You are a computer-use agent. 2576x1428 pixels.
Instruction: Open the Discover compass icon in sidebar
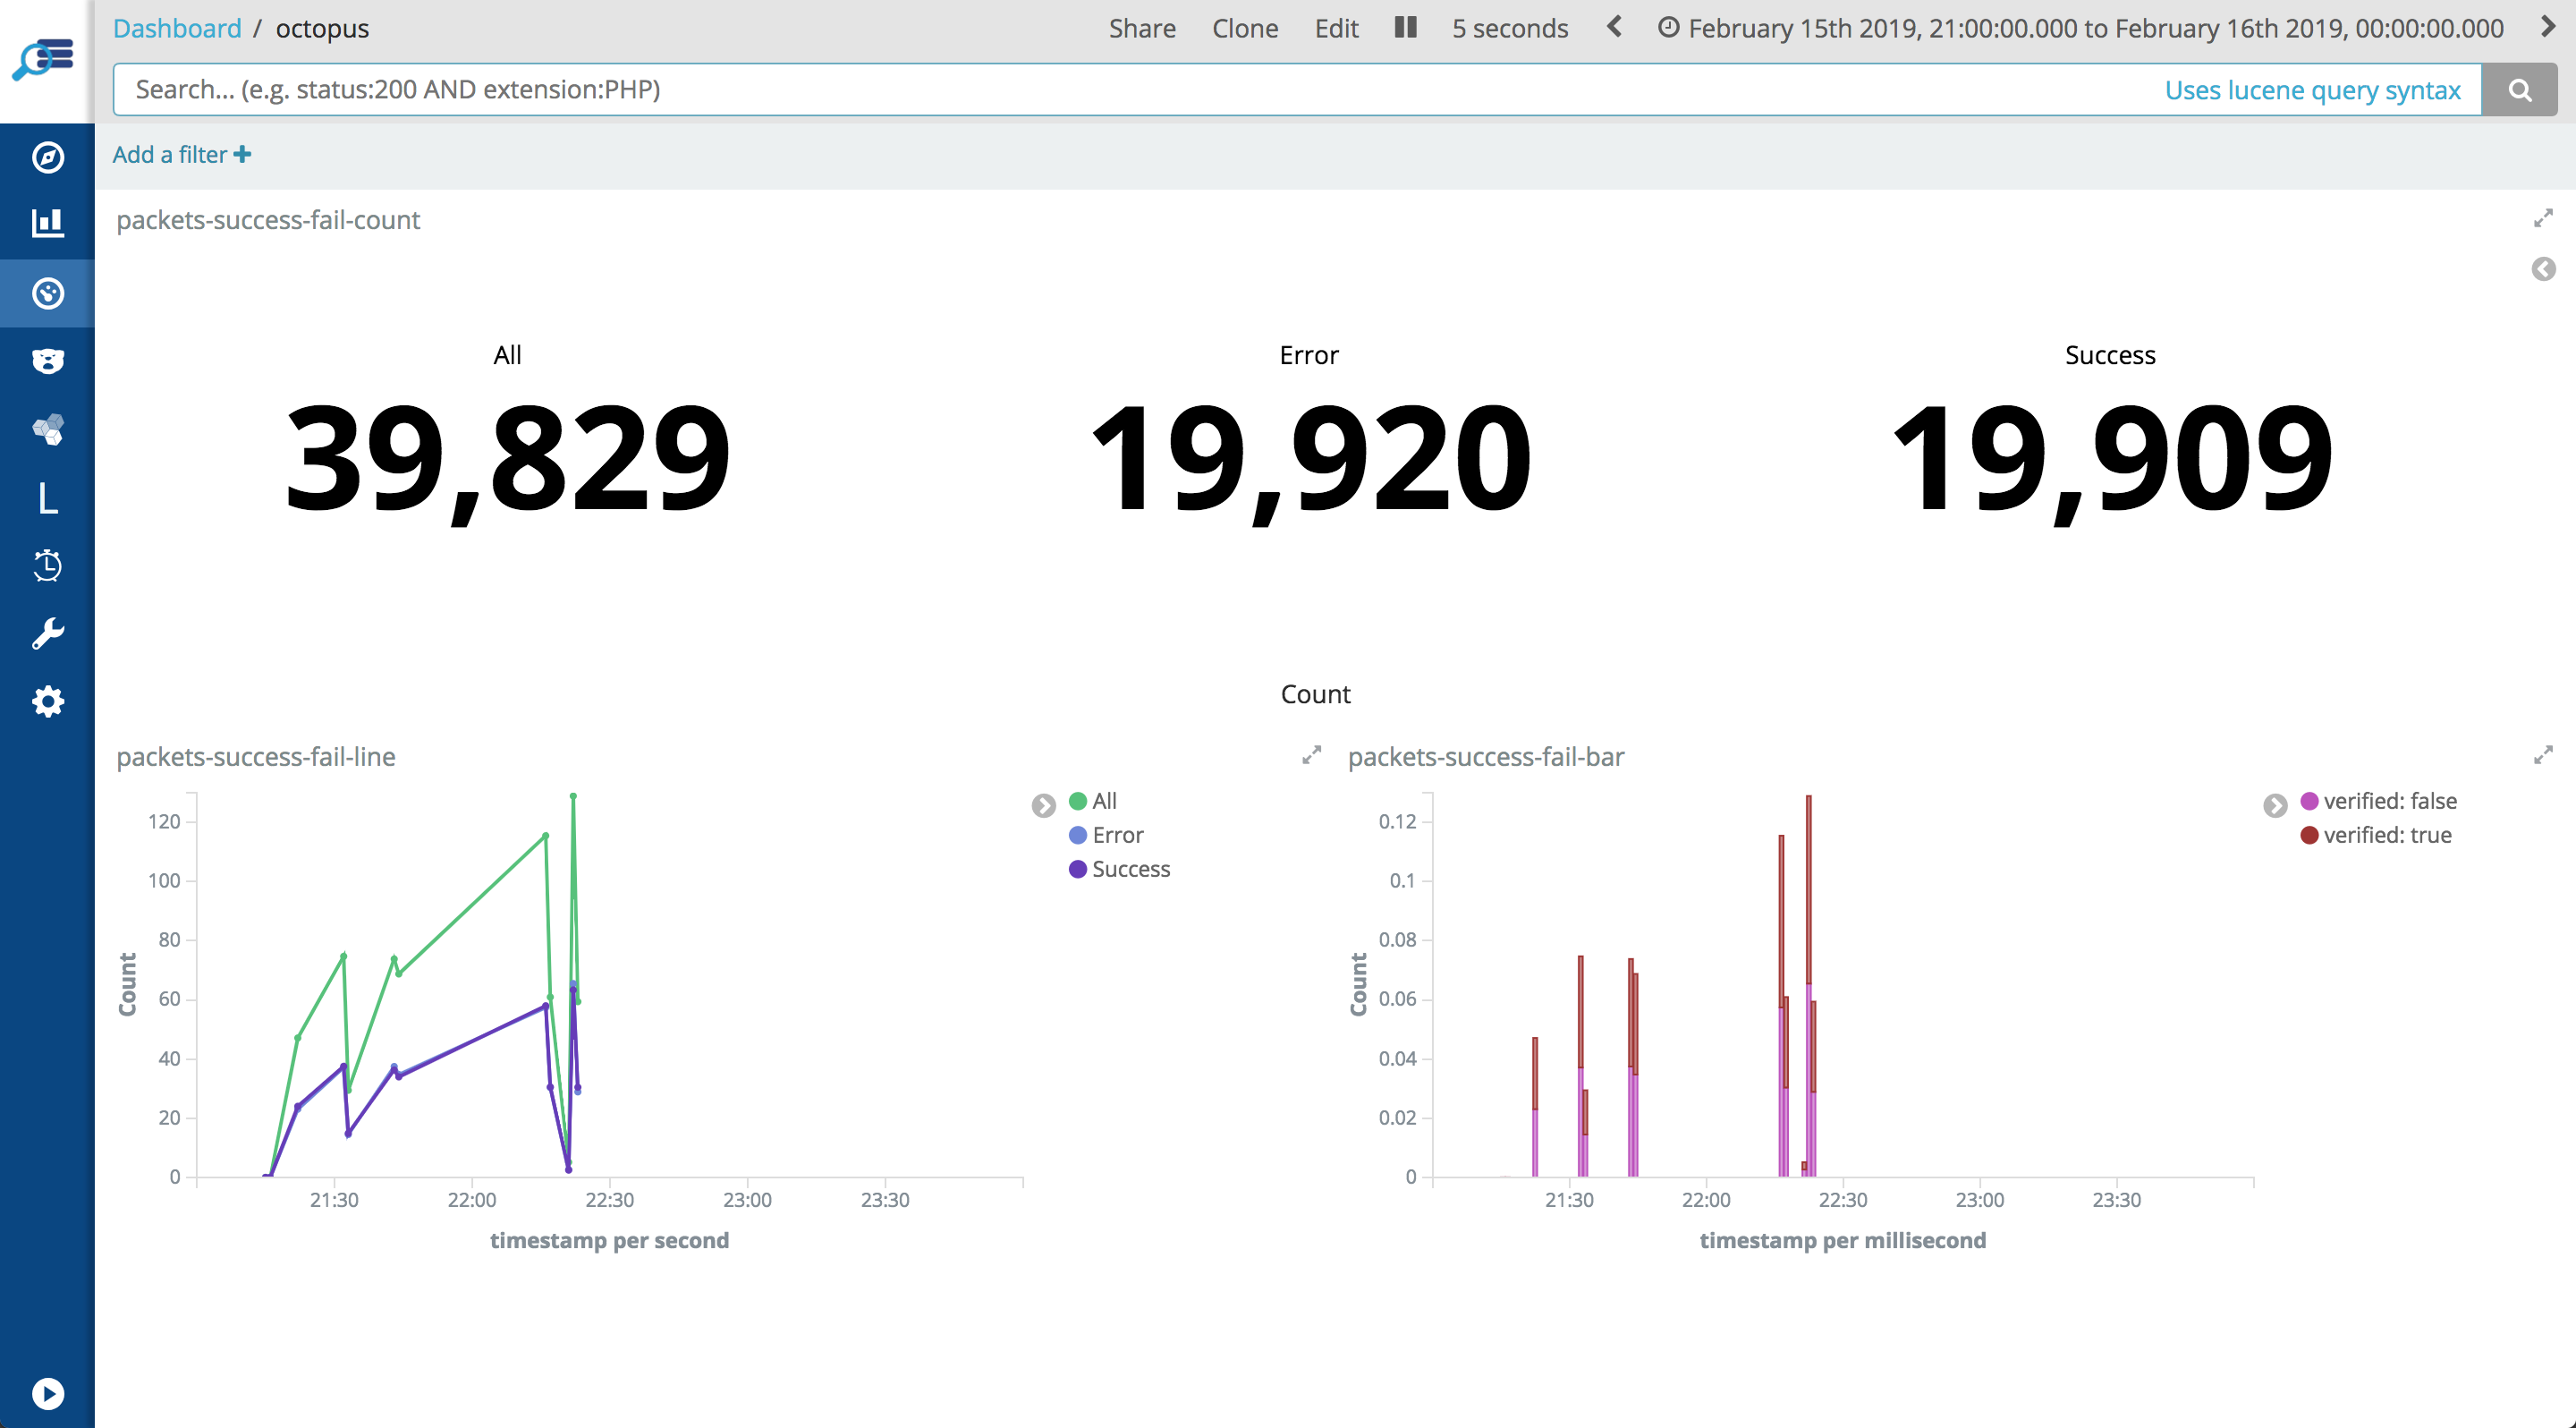point(47,157)
